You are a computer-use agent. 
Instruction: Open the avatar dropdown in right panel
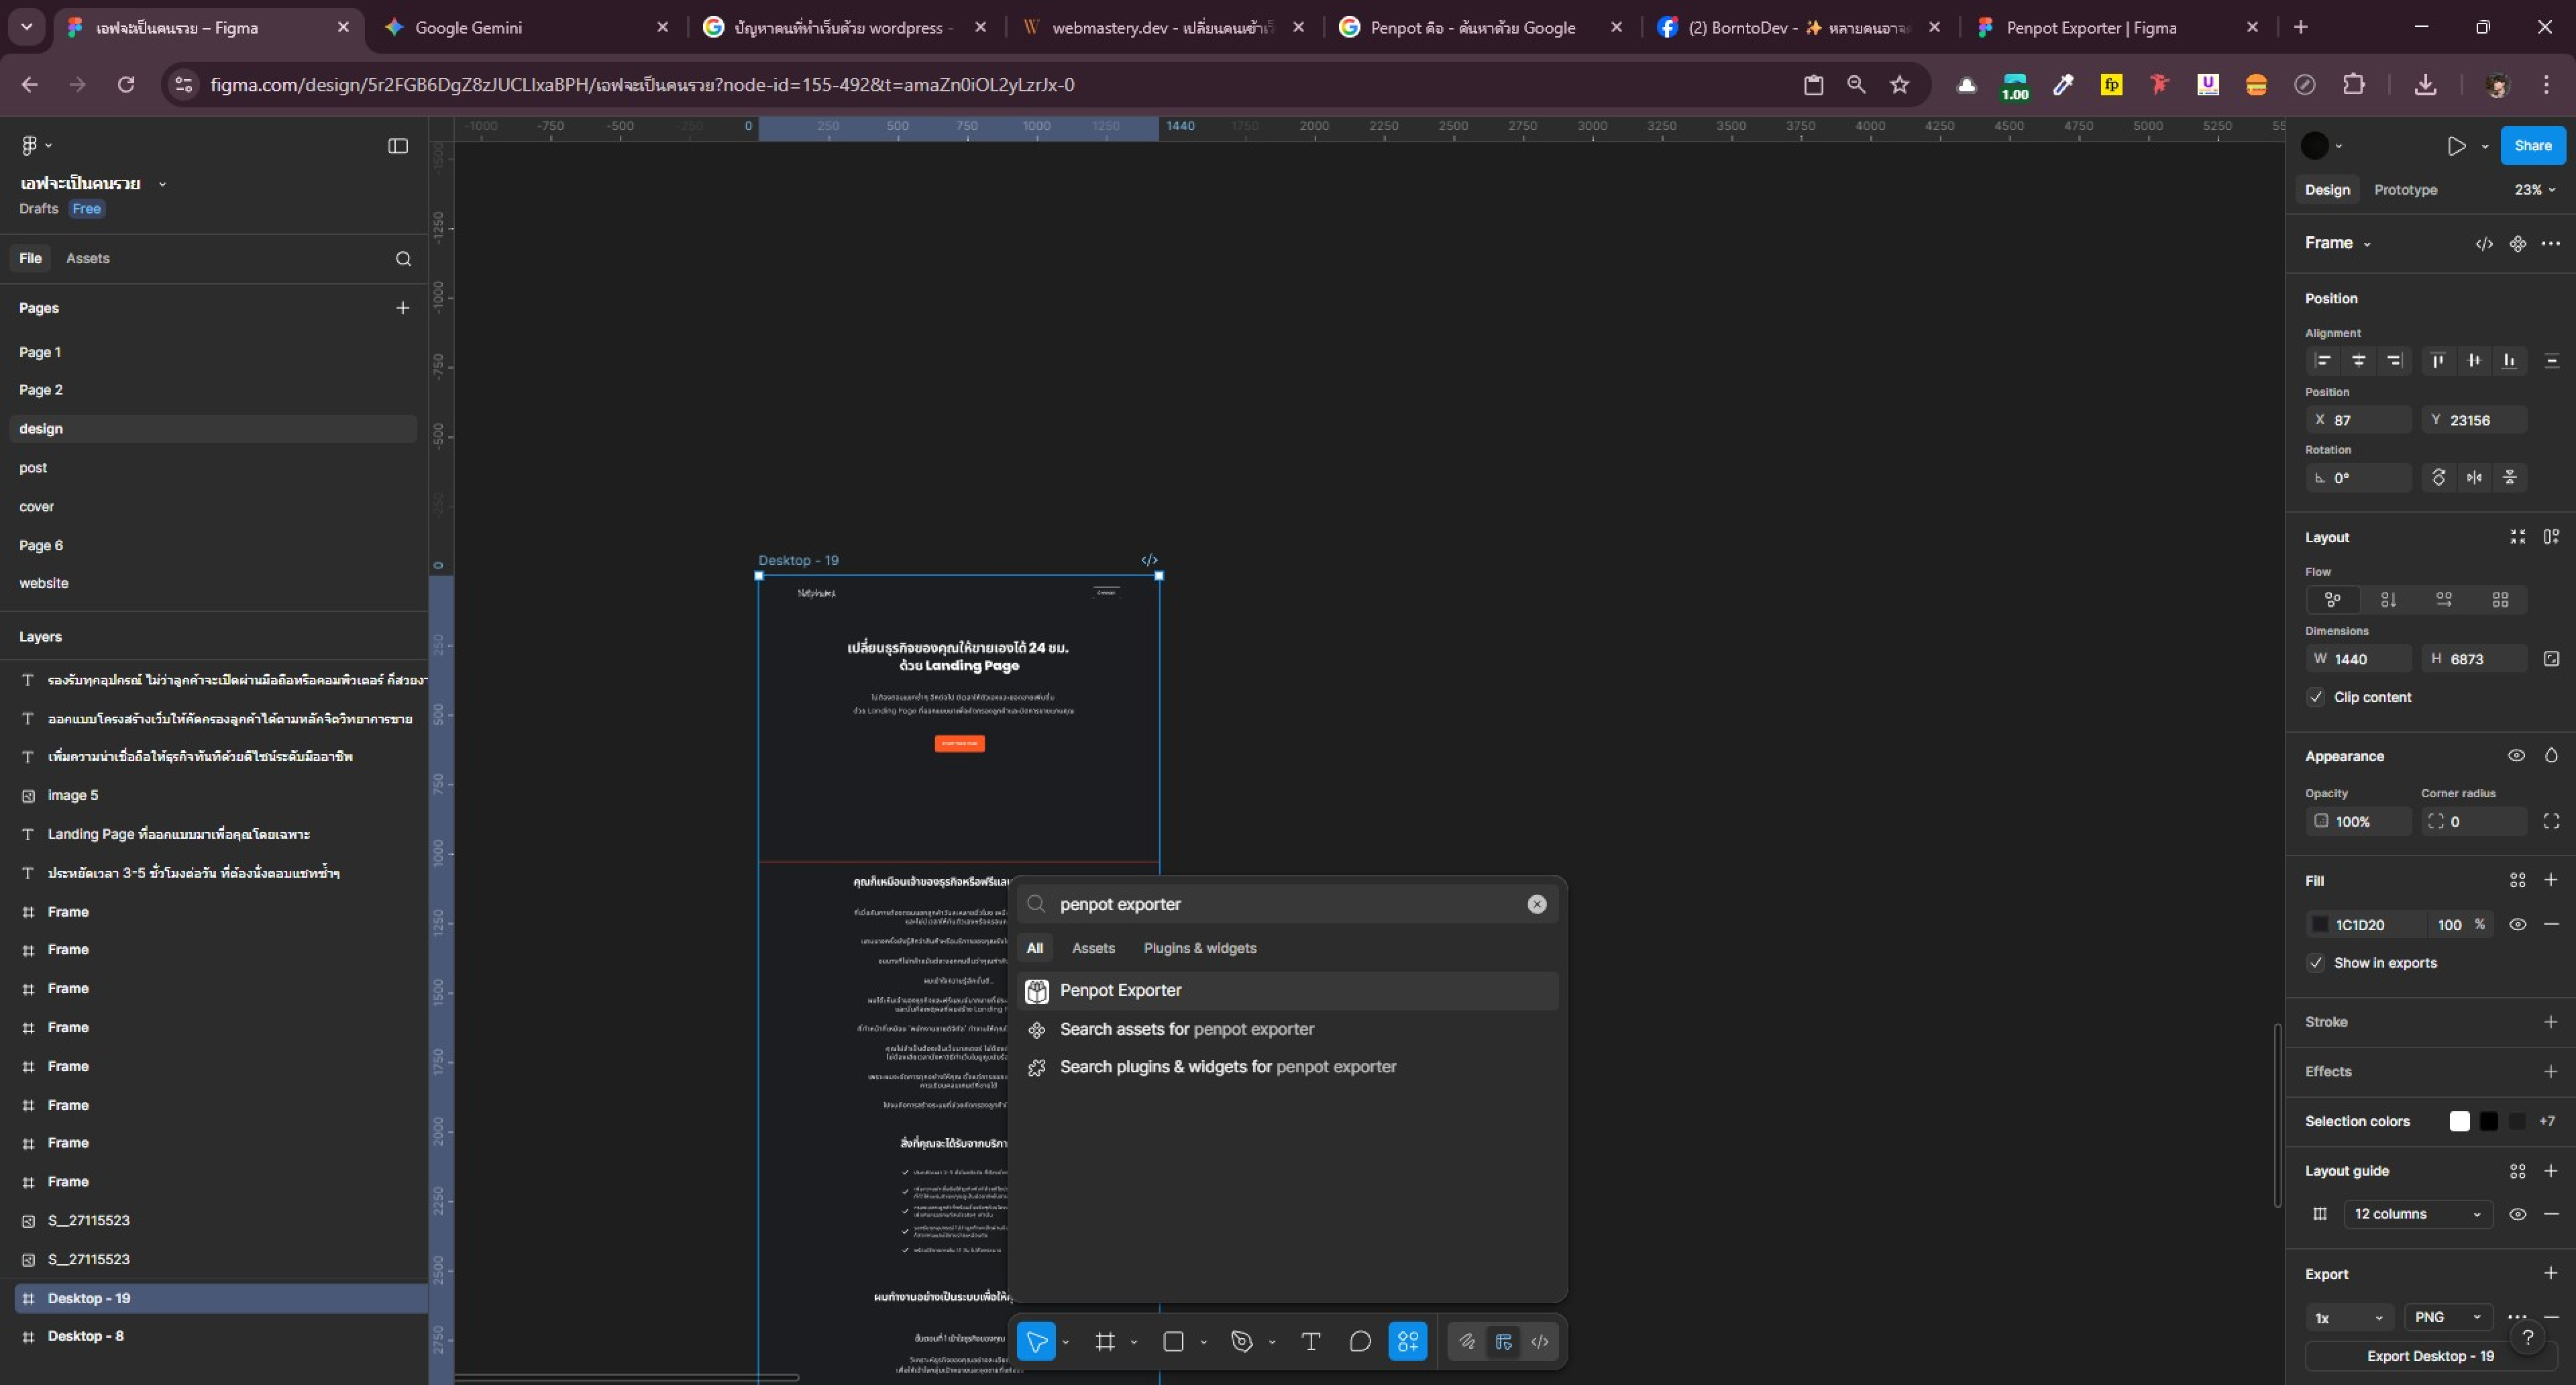(x=2321, y=146)
